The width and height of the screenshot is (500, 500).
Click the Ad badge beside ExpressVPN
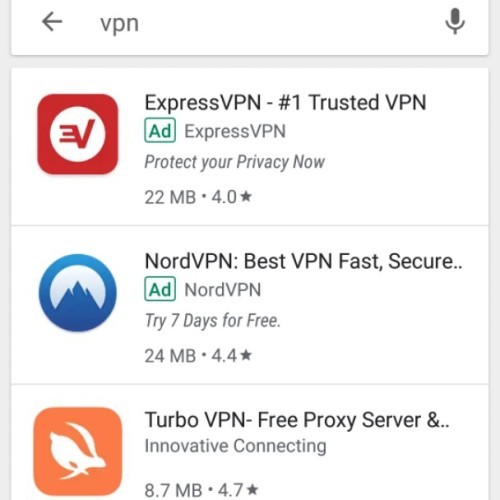[x=160, y=131]
